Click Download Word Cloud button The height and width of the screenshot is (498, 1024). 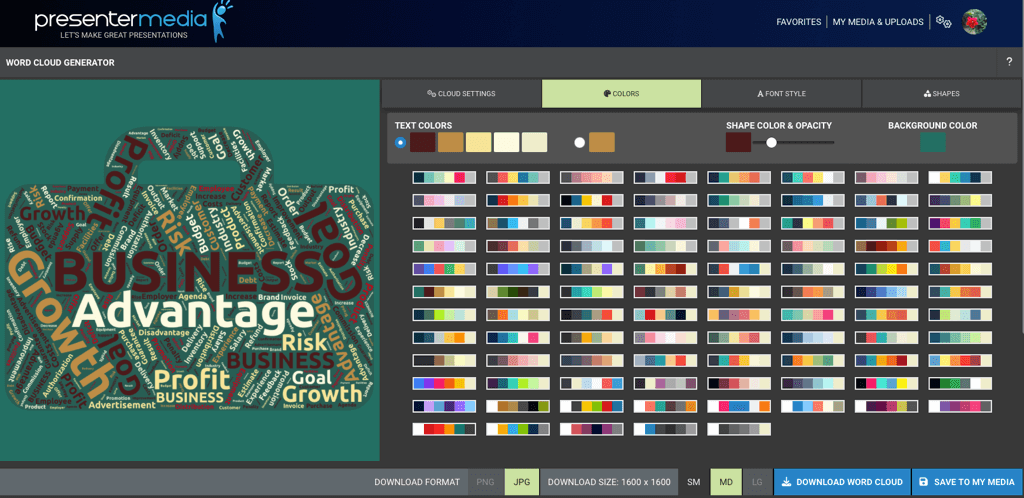[841, 482]
